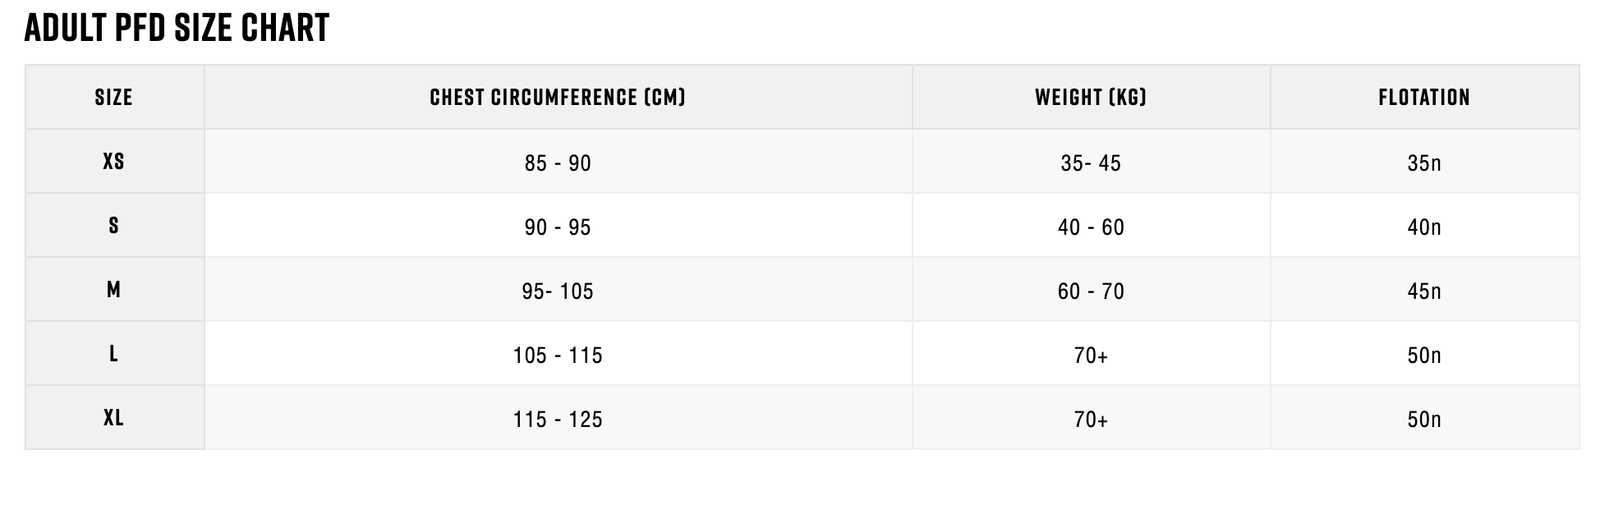Click the Chest Circumference (CM) header
This screenshot has width=1600, height=532.
point(558,97)
